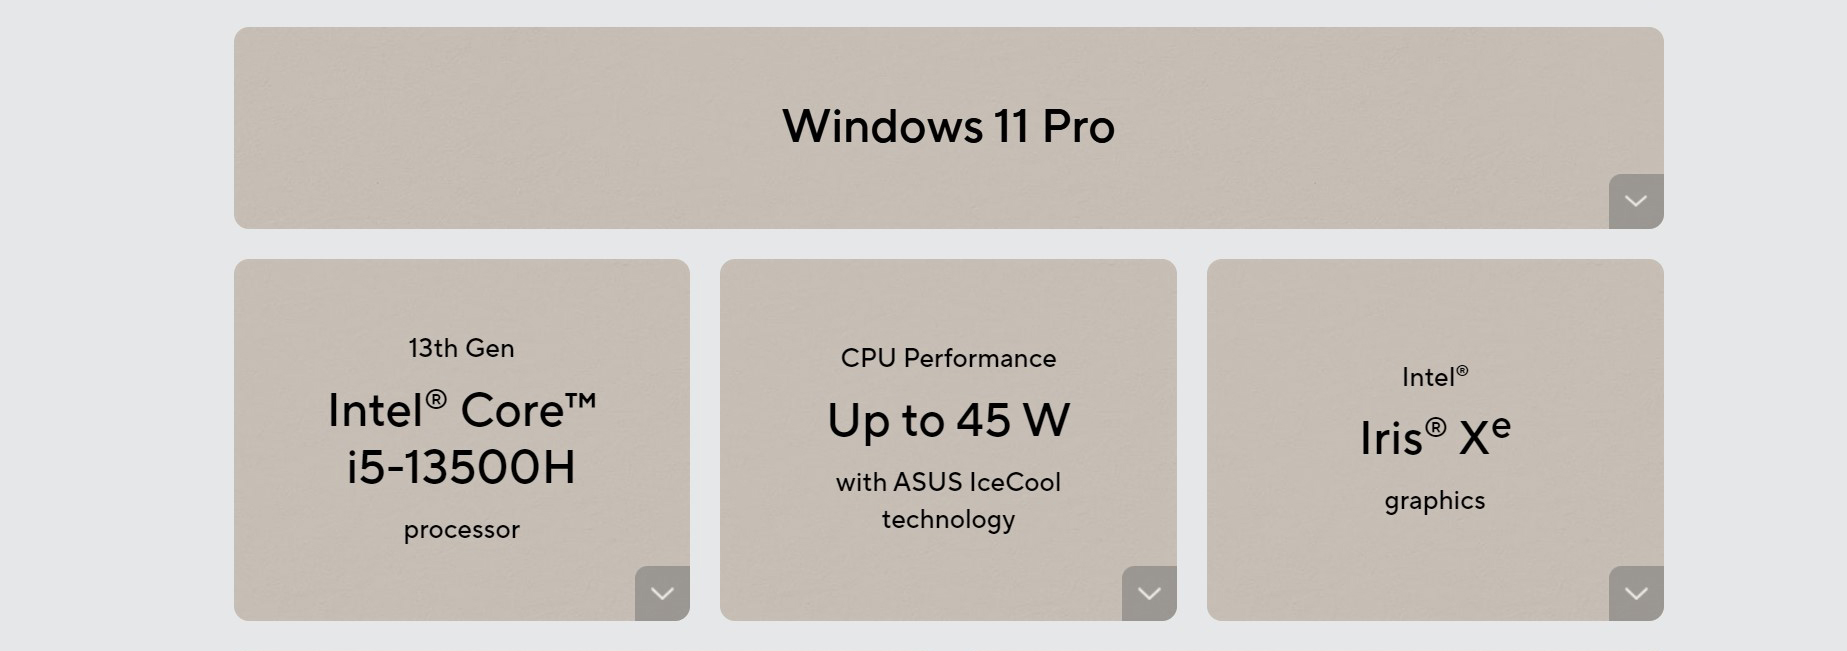Click the 13th Gen label

461,348
